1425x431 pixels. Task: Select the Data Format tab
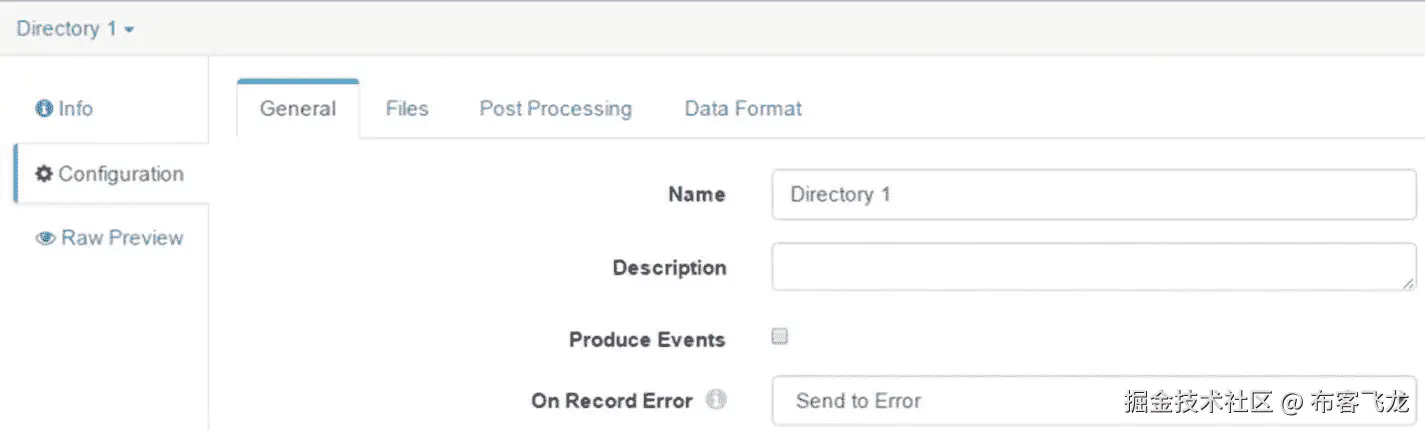(743, 109)
